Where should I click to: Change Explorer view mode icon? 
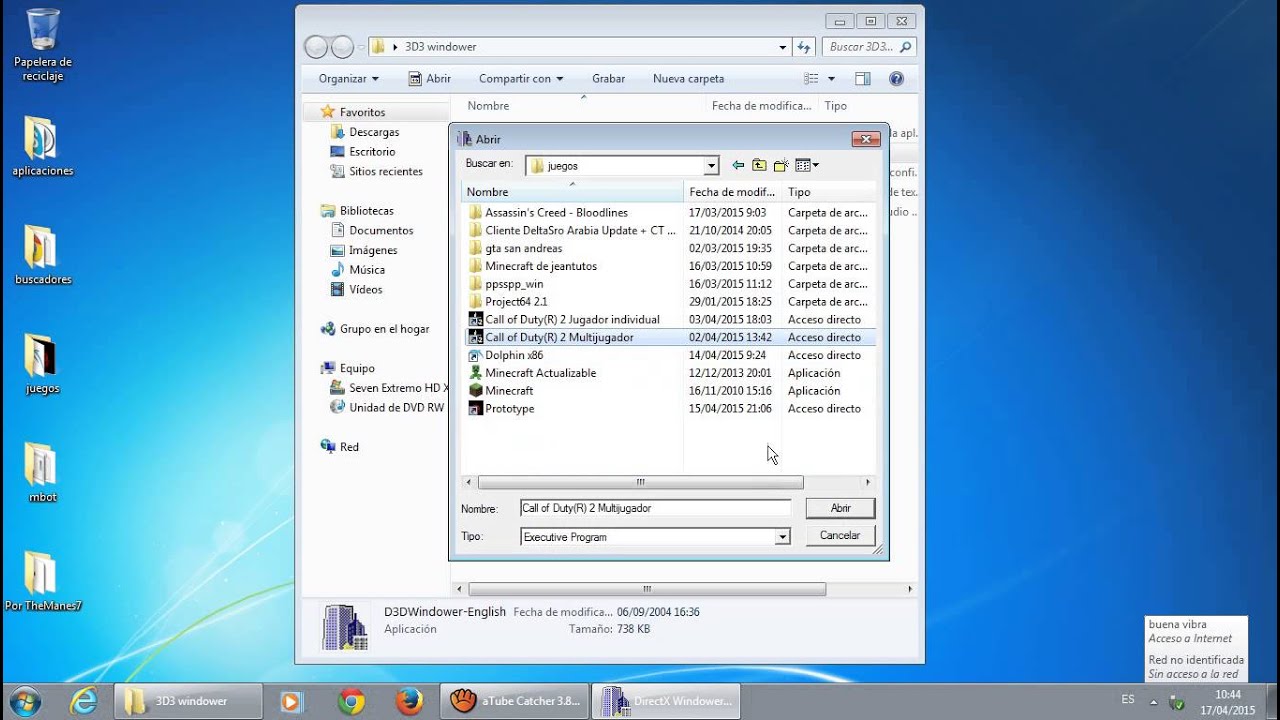coord(811,78)
